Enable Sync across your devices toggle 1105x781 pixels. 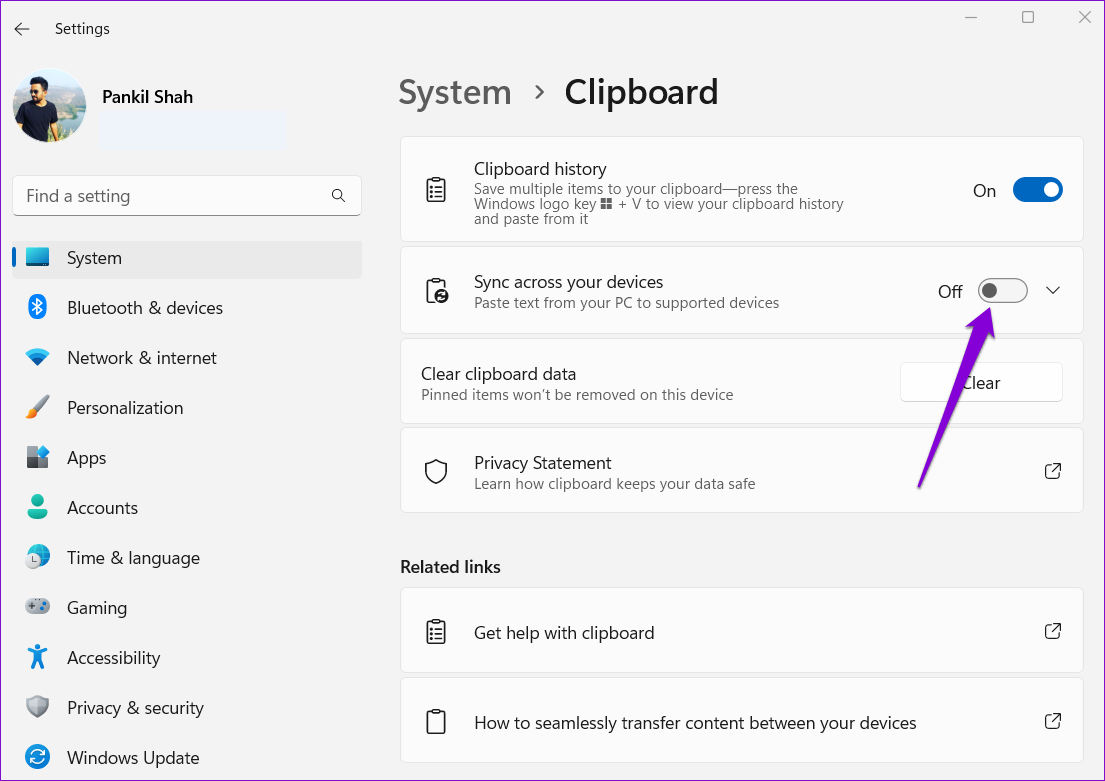click(x=1002, y=290)
